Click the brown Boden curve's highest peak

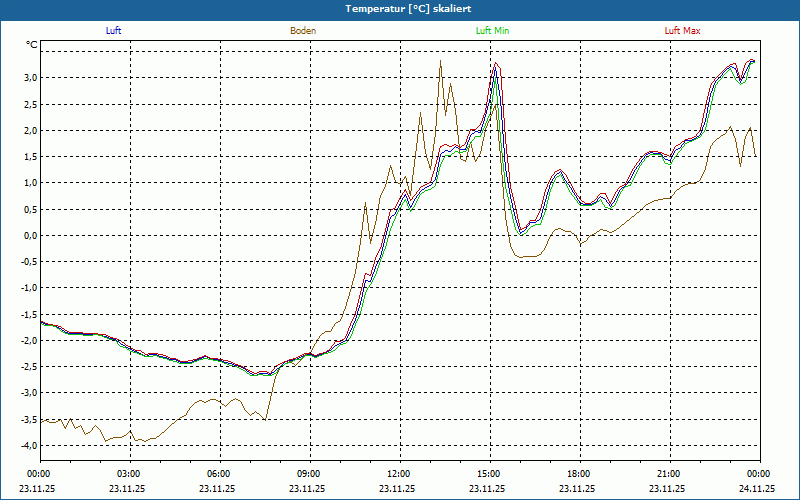(440, 62)
